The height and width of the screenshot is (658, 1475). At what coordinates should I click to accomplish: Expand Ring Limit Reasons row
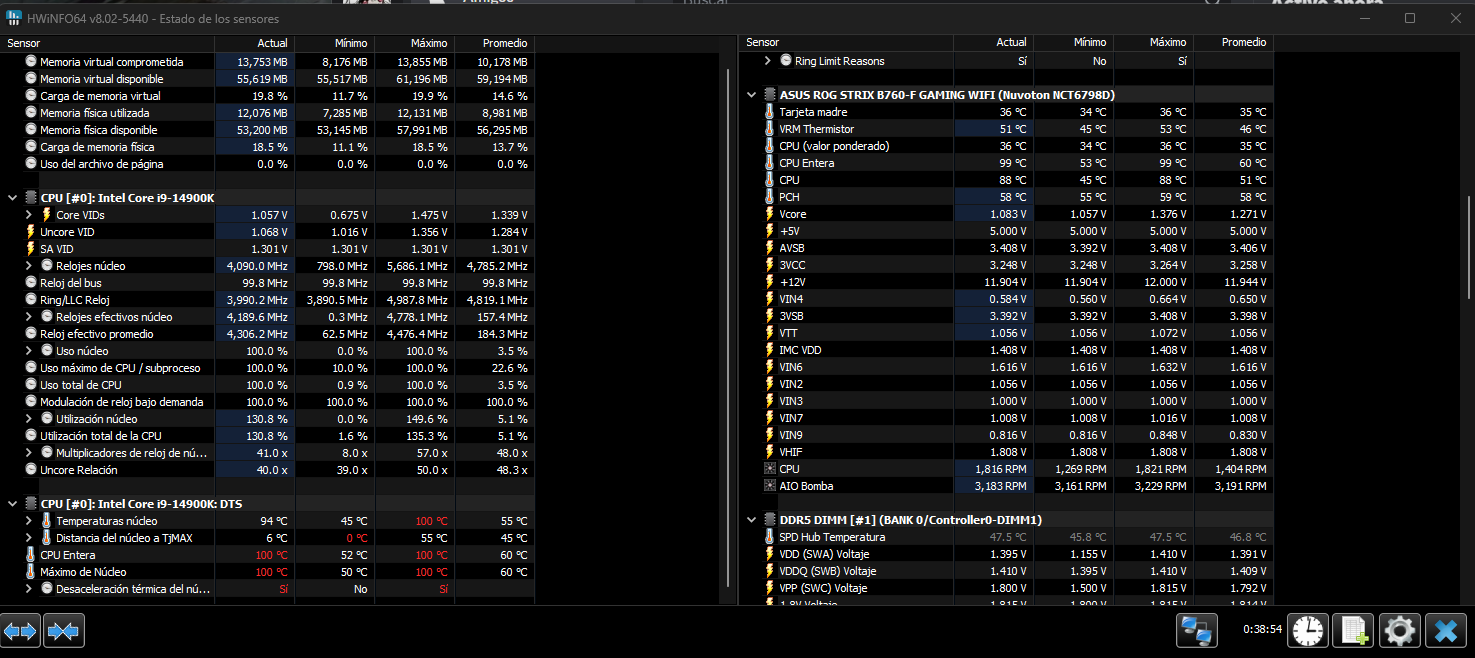point(768,61)
